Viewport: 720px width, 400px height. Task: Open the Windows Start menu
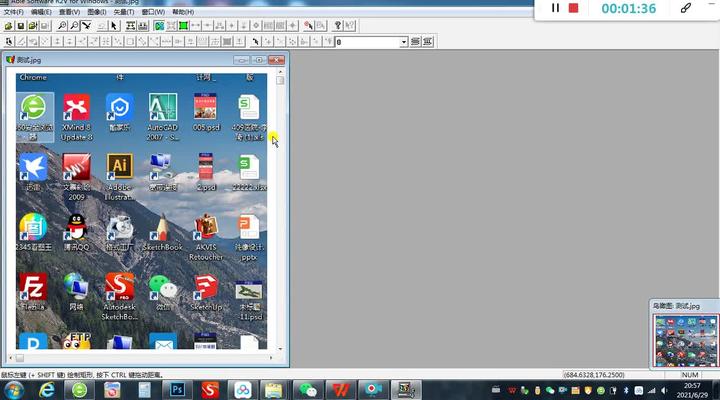point(13,390)
